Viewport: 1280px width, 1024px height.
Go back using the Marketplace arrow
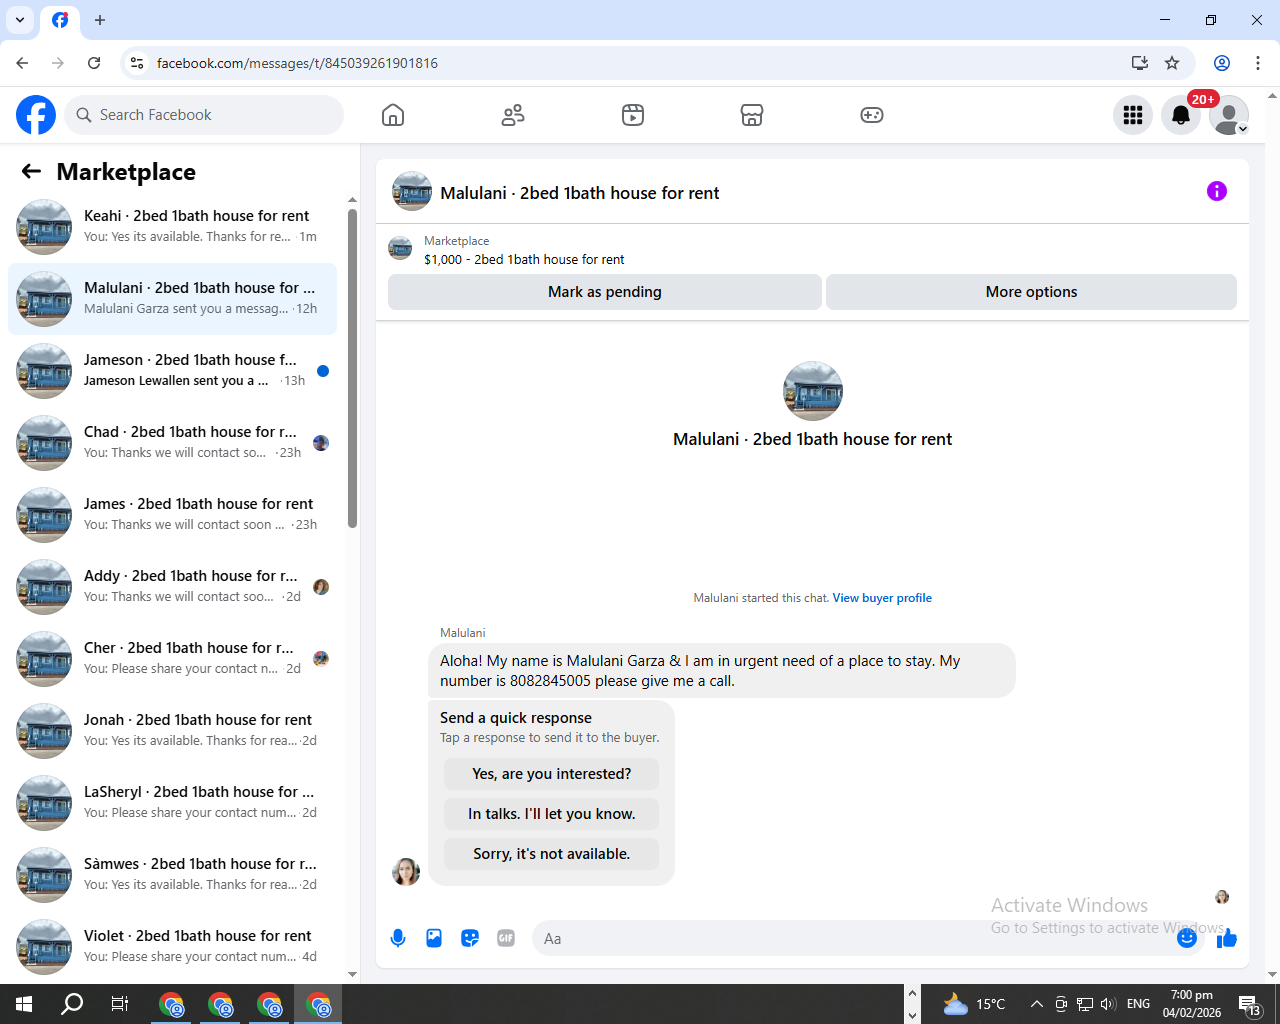click(31, 172)
